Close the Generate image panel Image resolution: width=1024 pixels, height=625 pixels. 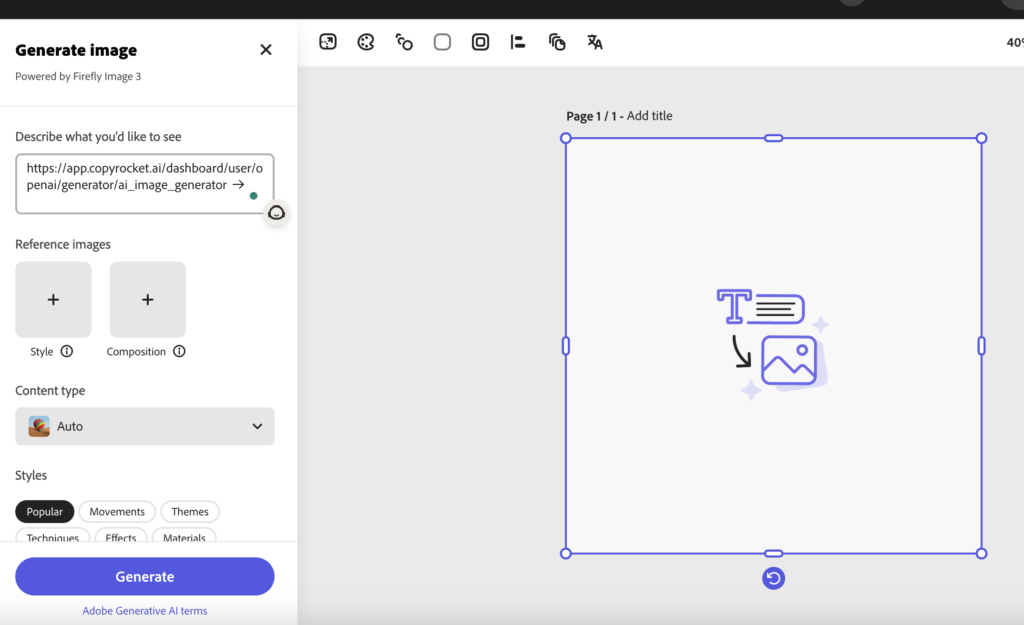point(266,50)
